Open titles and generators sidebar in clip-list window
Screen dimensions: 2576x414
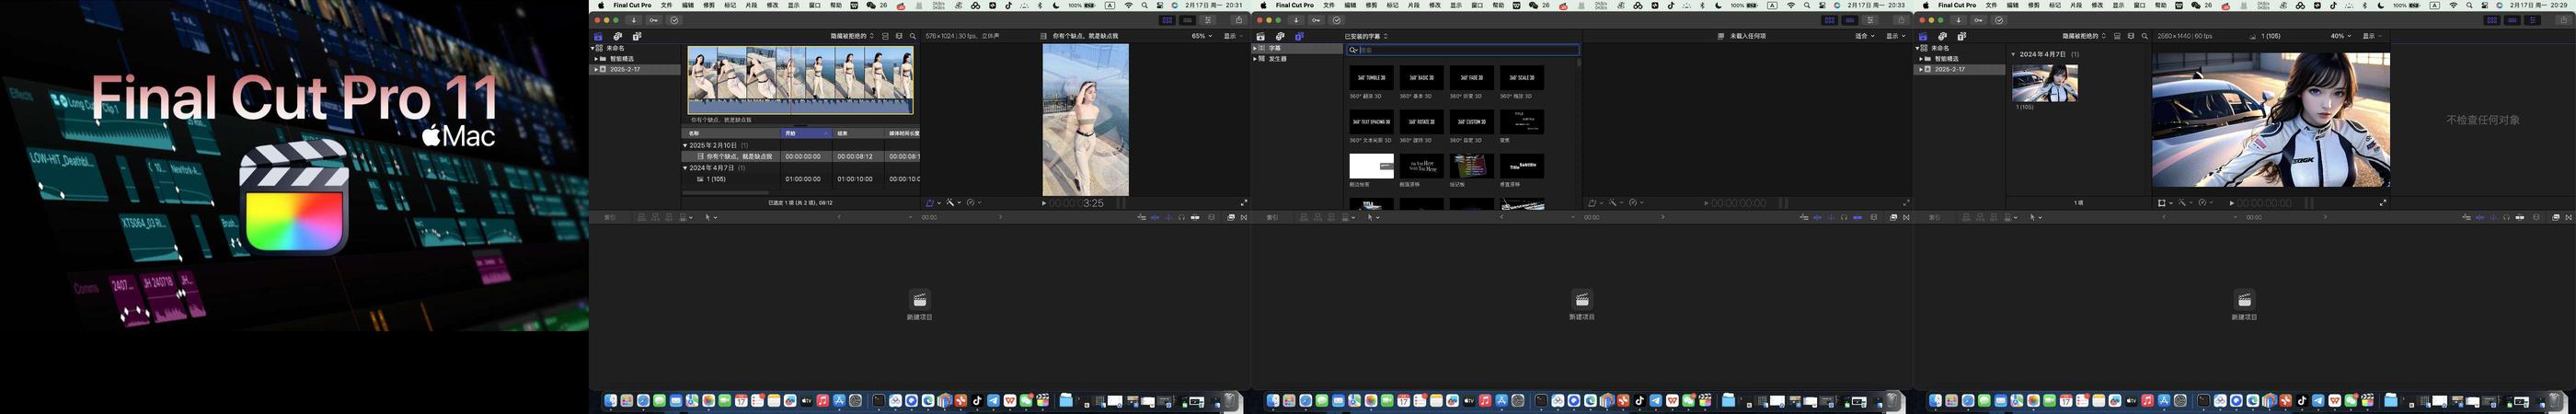(637, 36)
